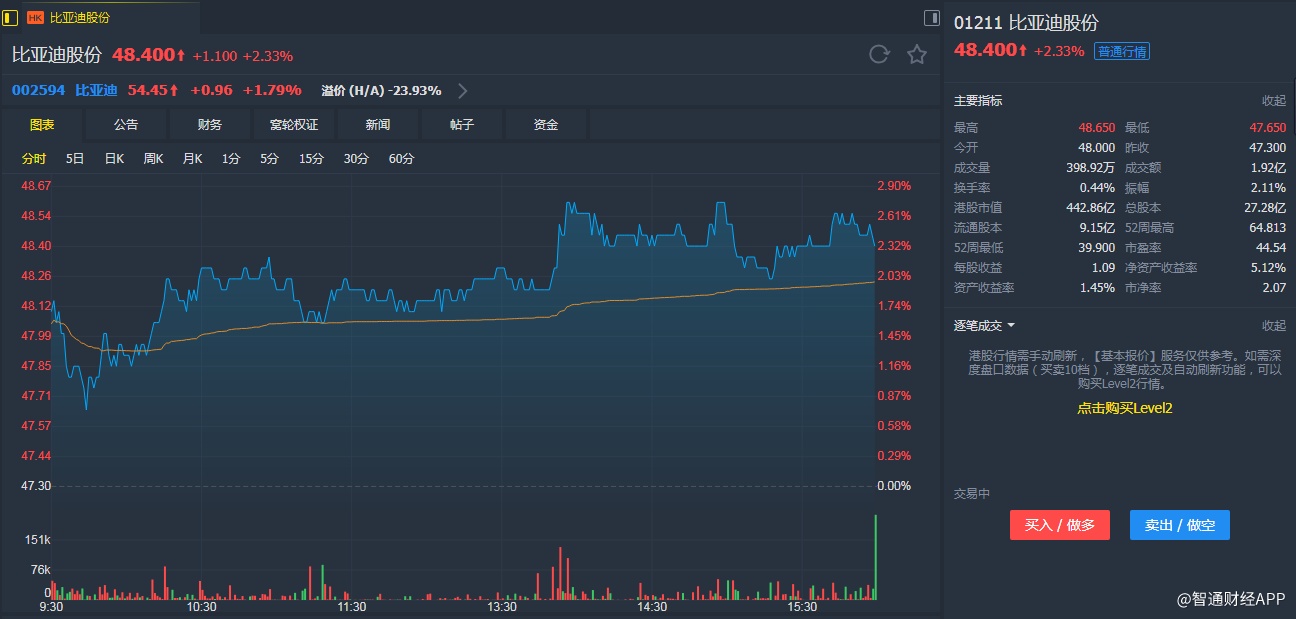
Task: Click the 点击购买Level2 link
Action: tap(1124, 408)
